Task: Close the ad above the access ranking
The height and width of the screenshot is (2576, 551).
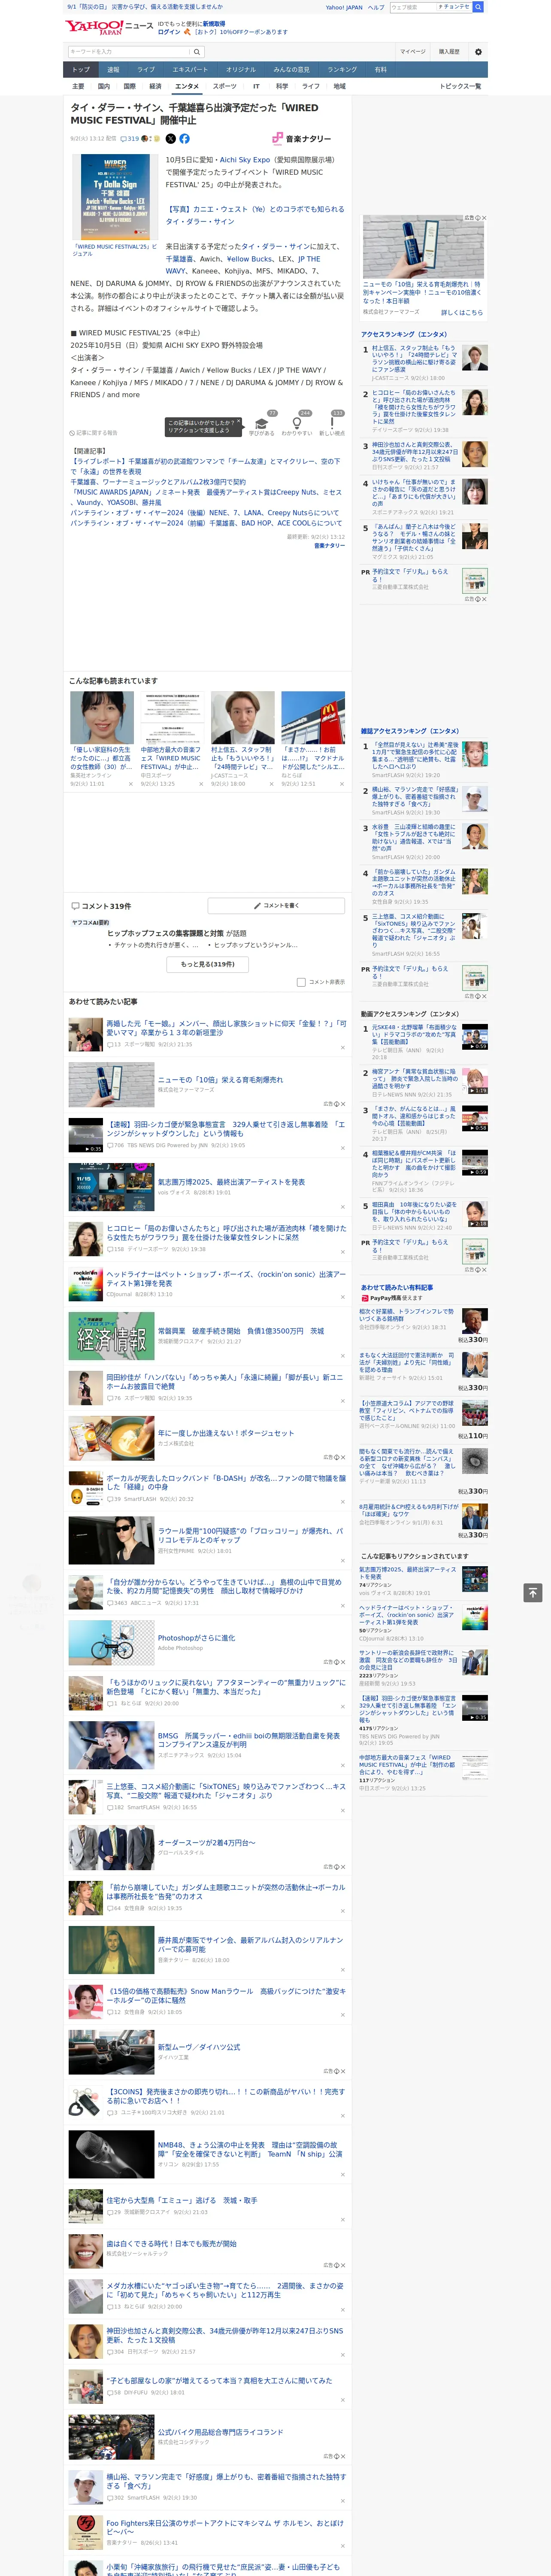Action: click(484, 218)
